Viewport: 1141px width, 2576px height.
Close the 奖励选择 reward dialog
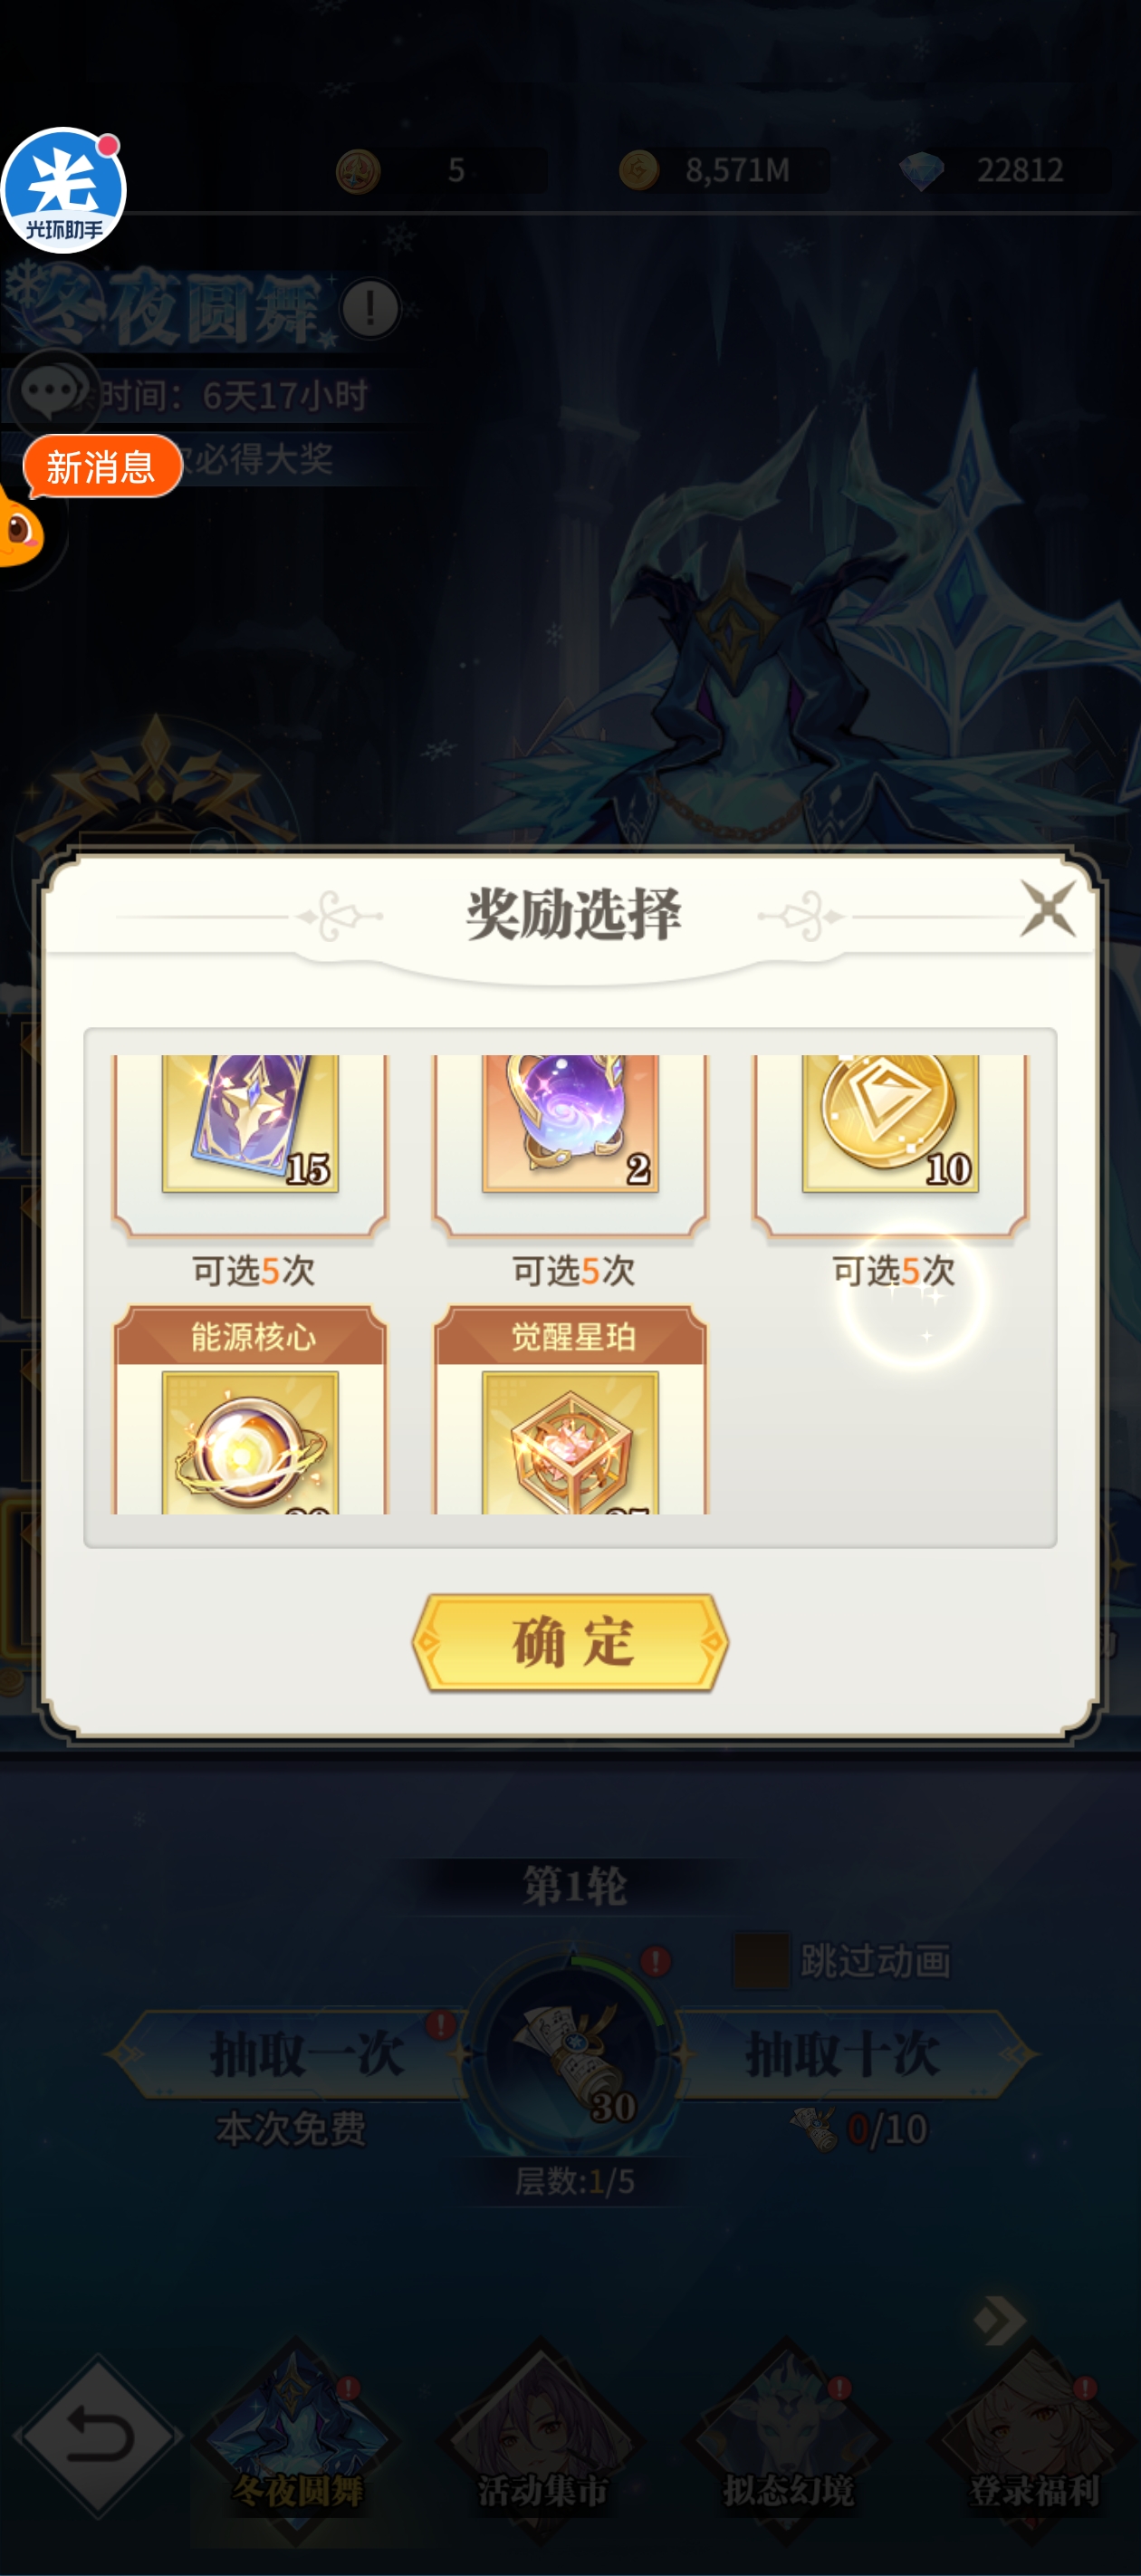point(1047,908)
